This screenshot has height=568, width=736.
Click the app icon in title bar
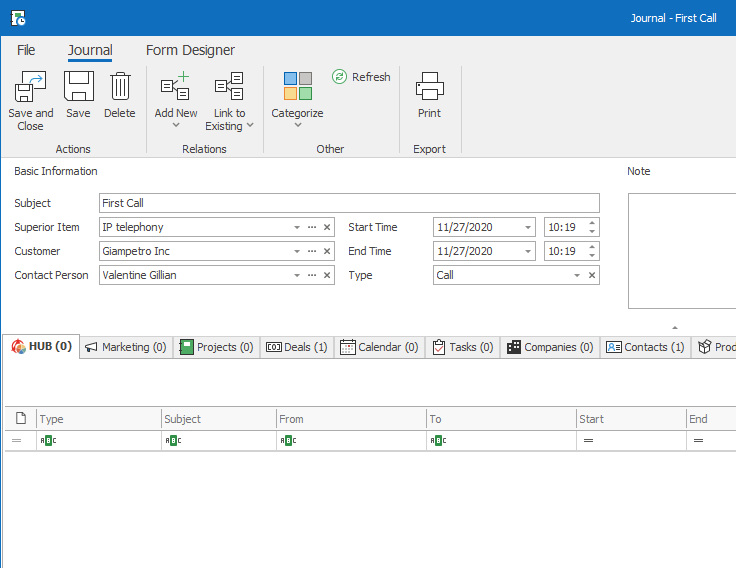(x=18, y=18)
